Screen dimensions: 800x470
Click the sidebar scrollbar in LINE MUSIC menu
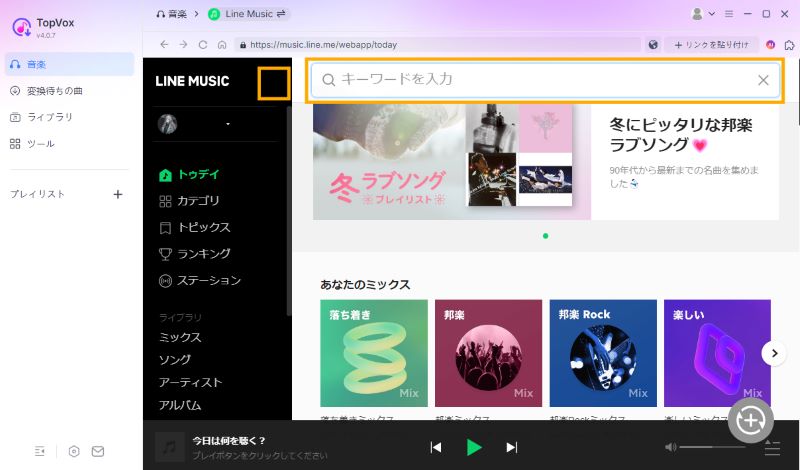point(289,209)
